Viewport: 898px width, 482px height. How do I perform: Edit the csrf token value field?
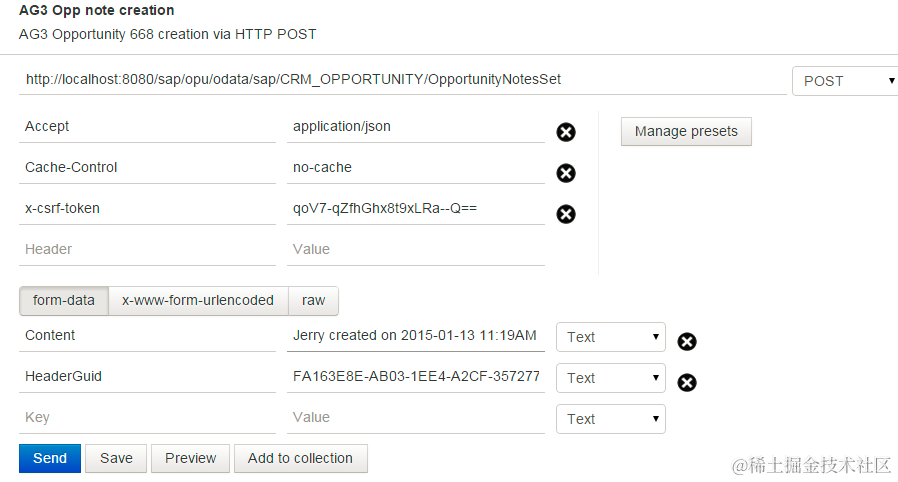point(416,209)
